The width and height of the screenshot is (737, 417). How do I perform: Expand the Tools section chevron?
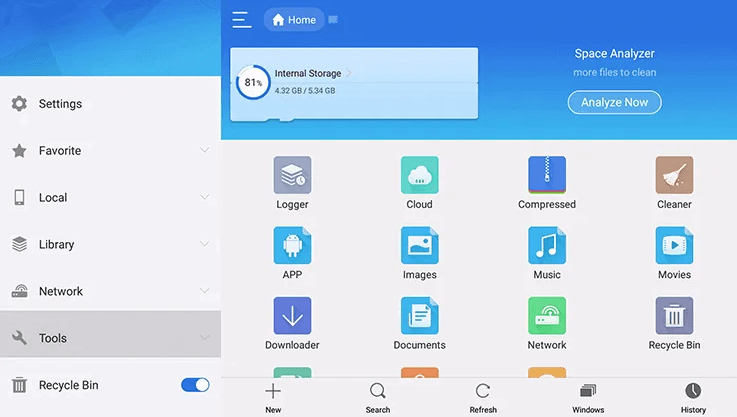click(x=204, y=337)
